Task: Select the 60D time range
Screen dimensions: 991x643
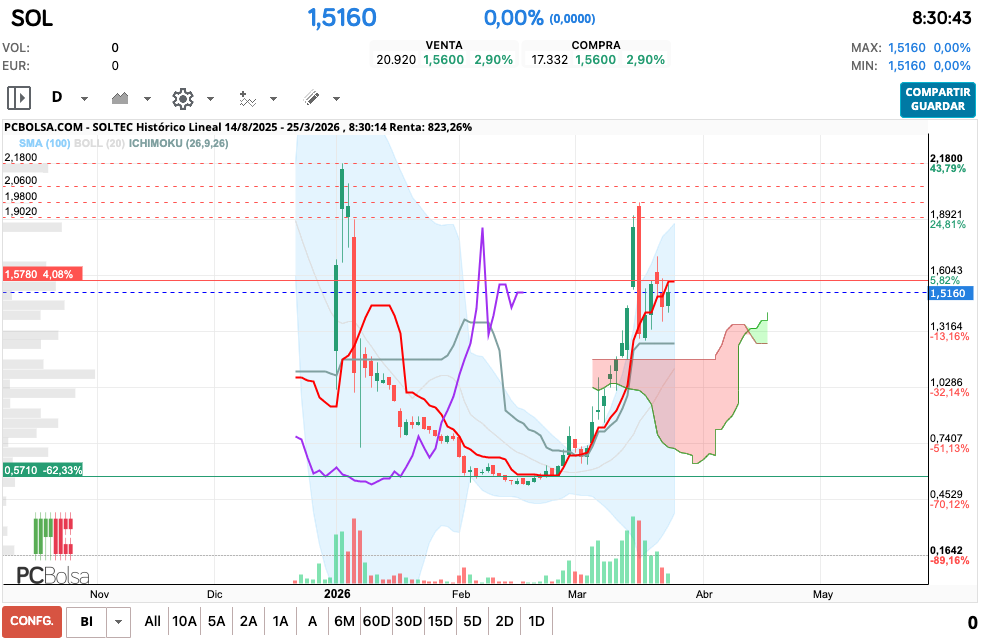Action: pos(376,622)
